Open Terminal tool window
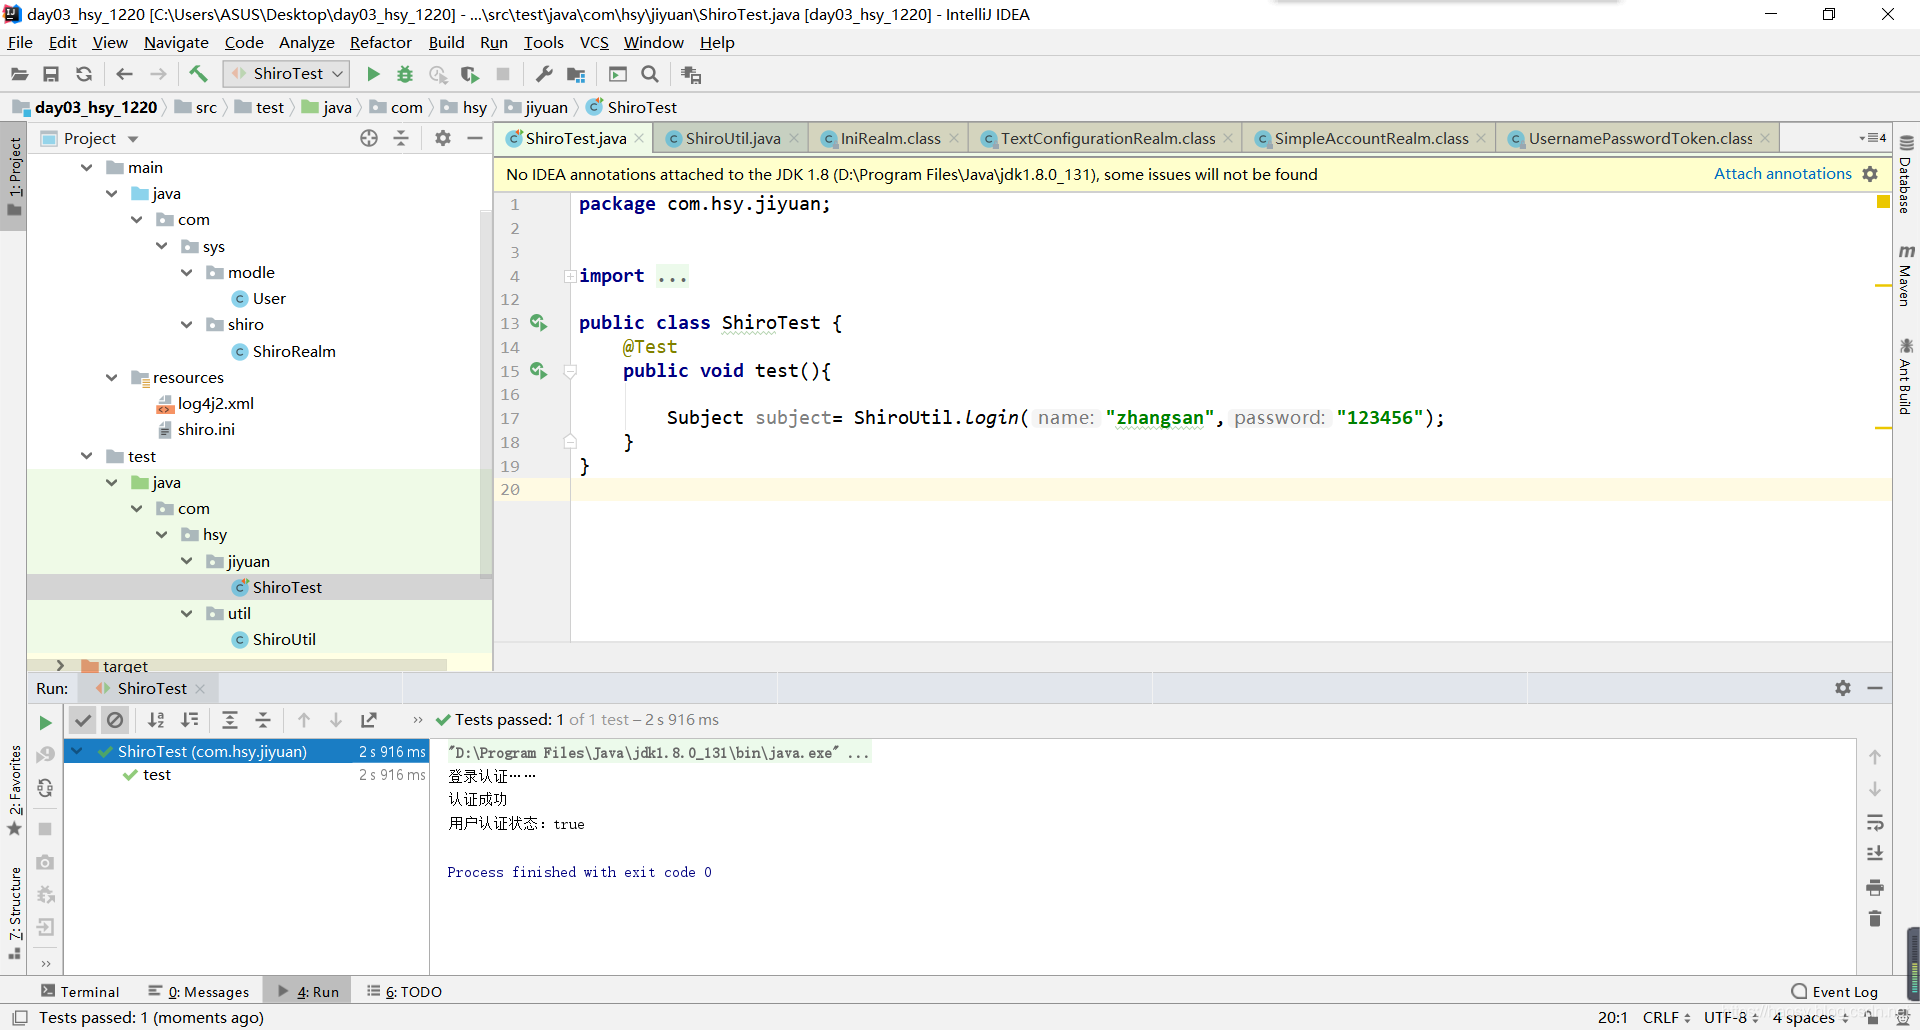The image size is (1920, 1030). pyautogui.click(x=80, y=992)
